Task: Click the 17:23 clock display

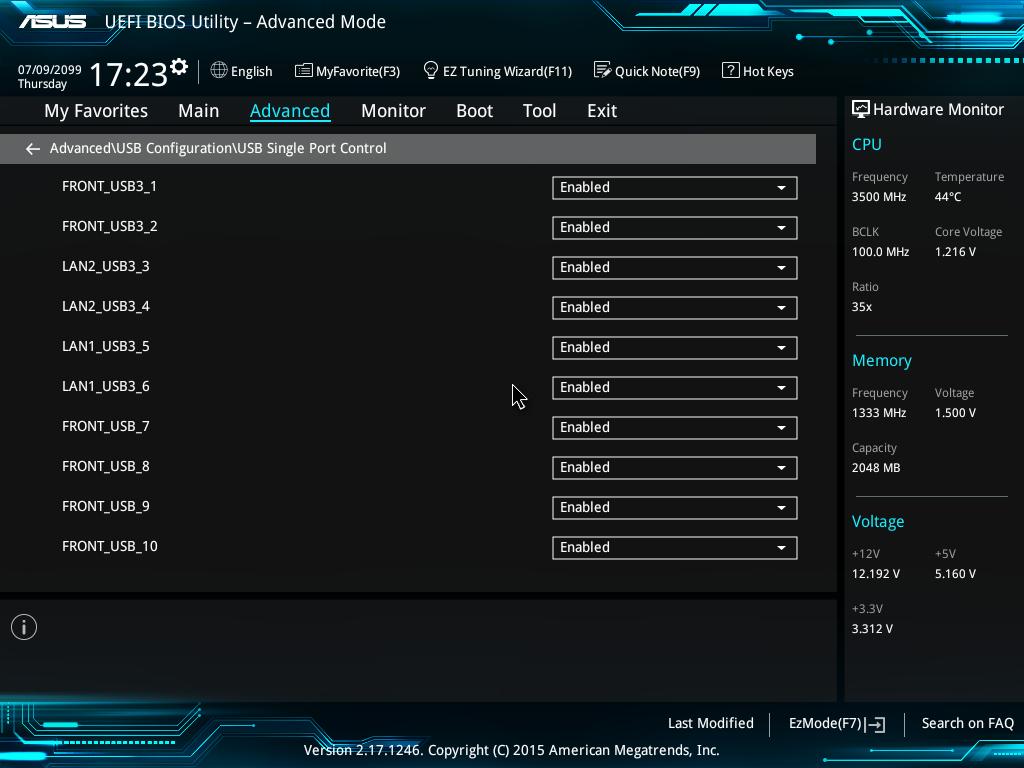Action: 128,74
